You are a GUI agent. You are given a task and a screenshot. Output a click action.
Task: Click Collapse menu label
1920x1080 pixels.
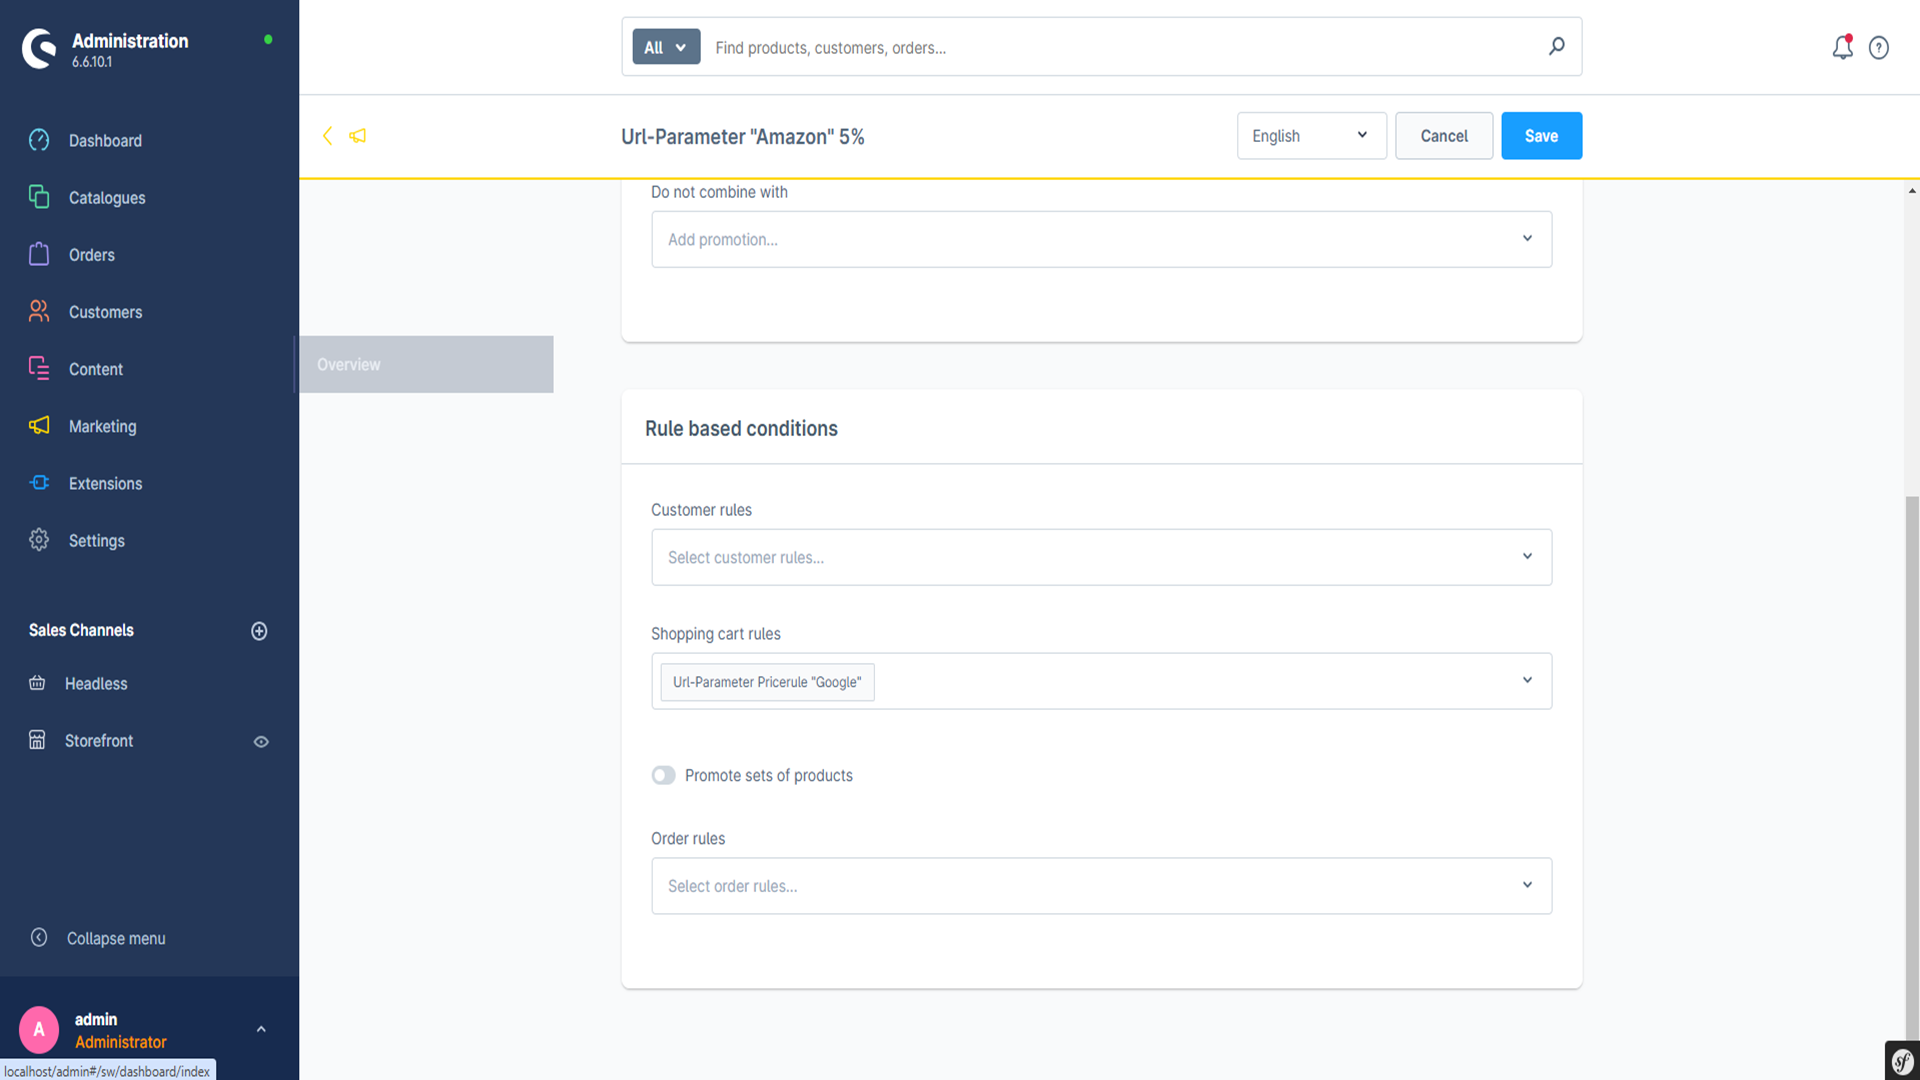[x=116, y=938]
